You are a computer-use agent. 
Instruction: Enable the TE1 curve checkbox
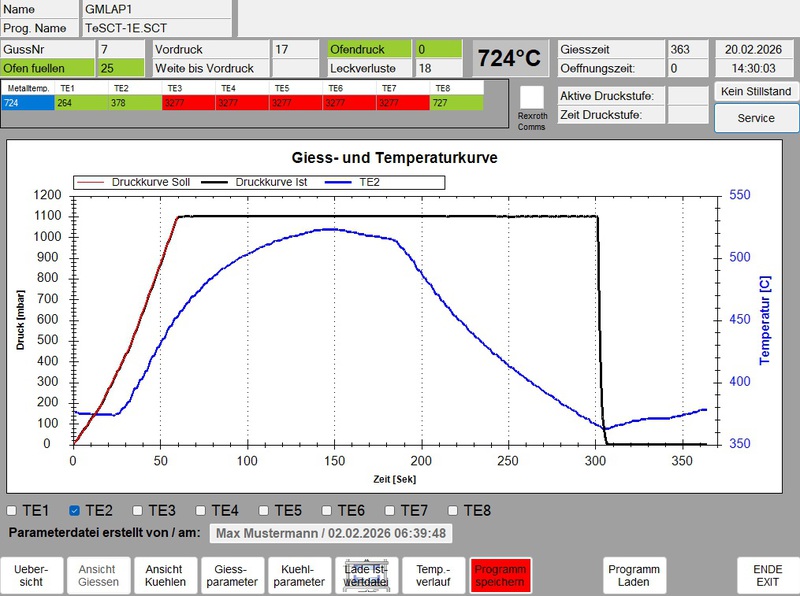pyautogui.click(x=13, y=511)
